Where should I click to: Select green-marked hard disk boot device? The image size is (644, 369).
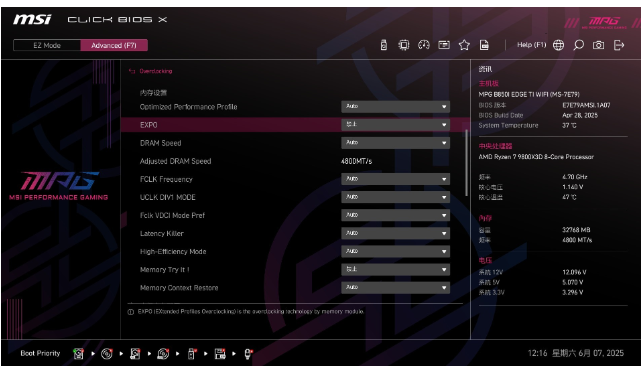coord(78,353)
